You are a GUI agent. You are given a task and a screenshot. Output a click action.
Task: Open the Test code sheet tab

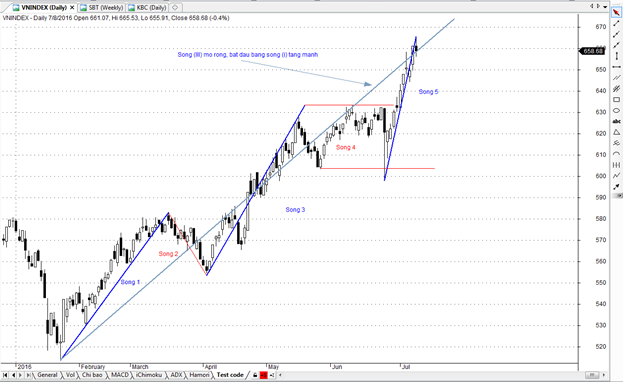tap(230, 375)
